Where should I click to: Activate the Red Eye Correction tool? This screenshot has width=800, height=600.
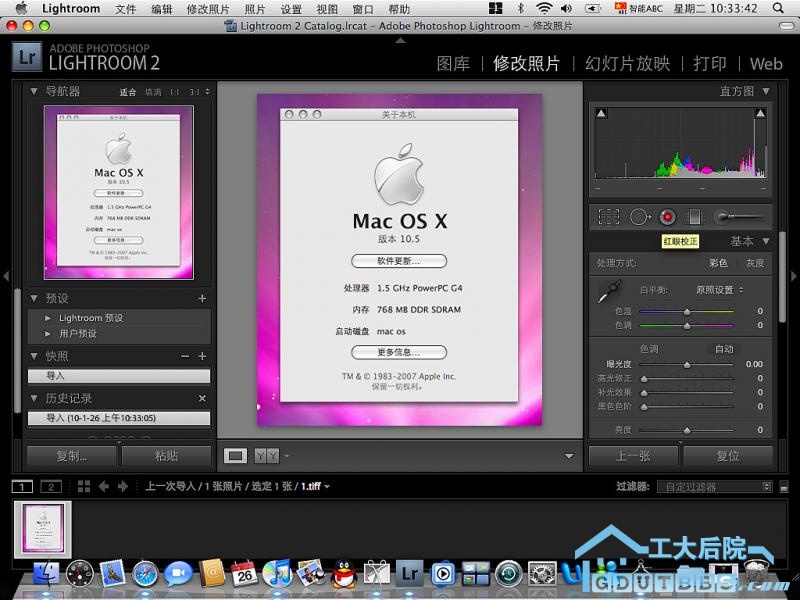pyautogui.click(x=667, y=216)
